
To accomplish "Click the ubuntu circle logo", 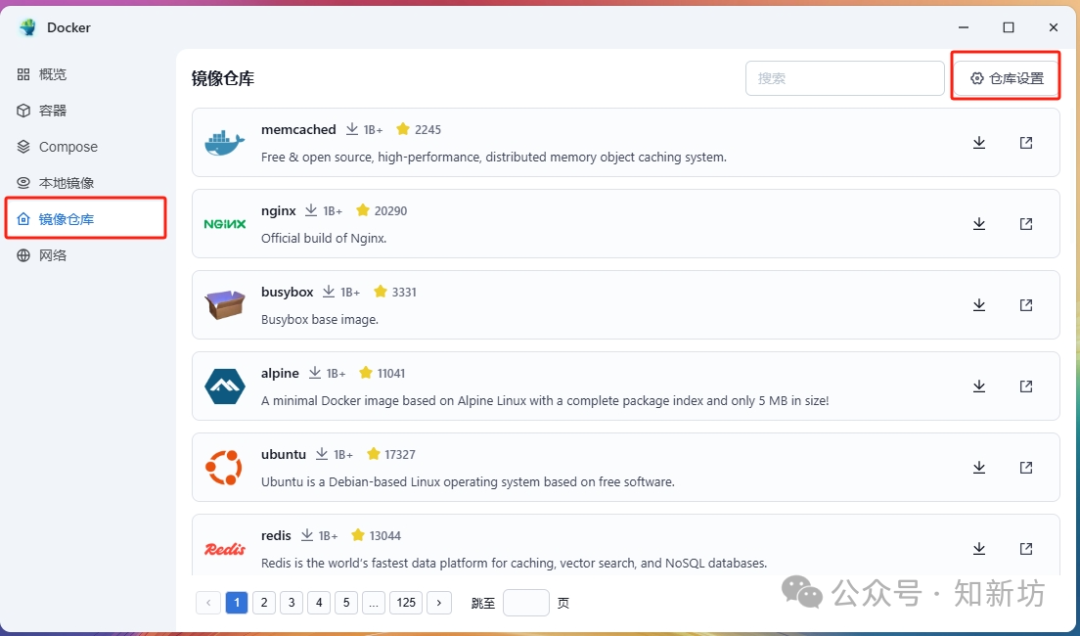I will [224, 468].
